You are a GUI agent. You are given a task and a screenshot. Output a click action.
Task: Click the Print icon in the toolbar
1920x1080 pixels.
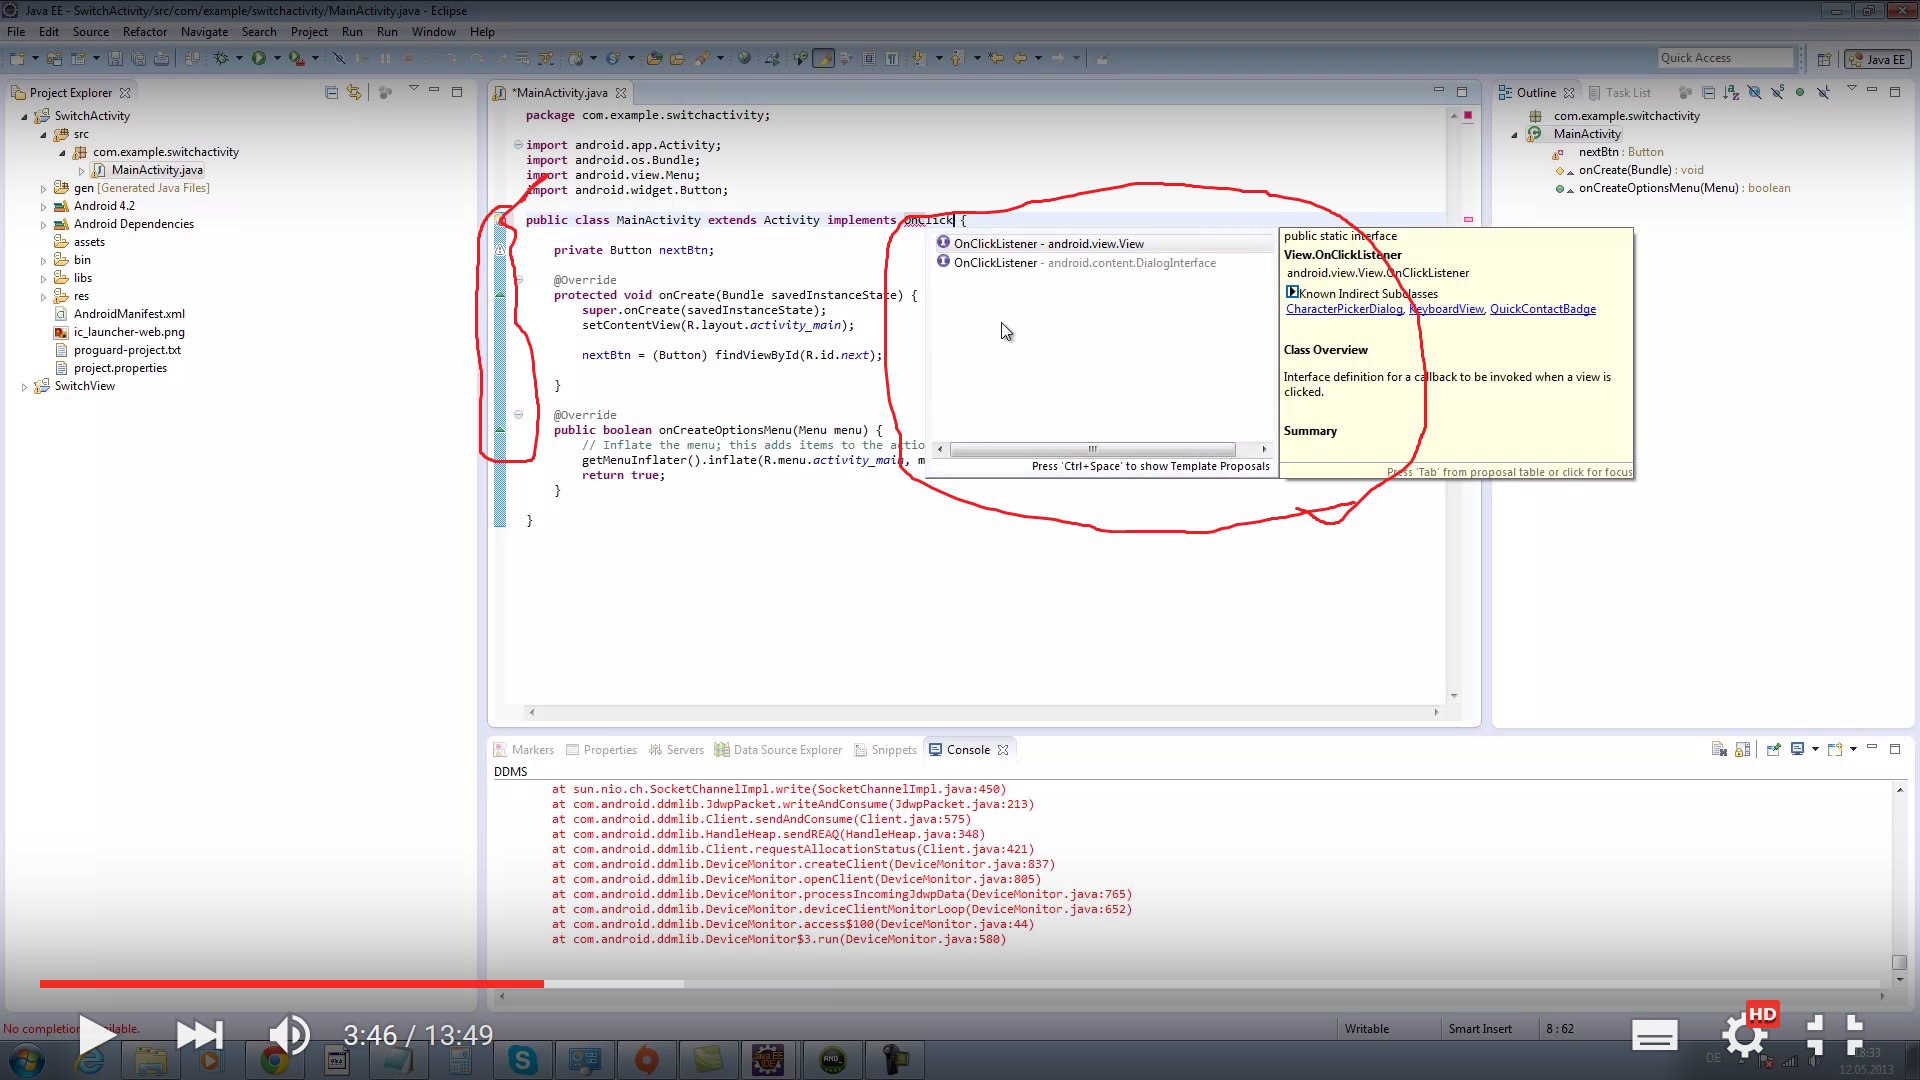click(161, 58)
